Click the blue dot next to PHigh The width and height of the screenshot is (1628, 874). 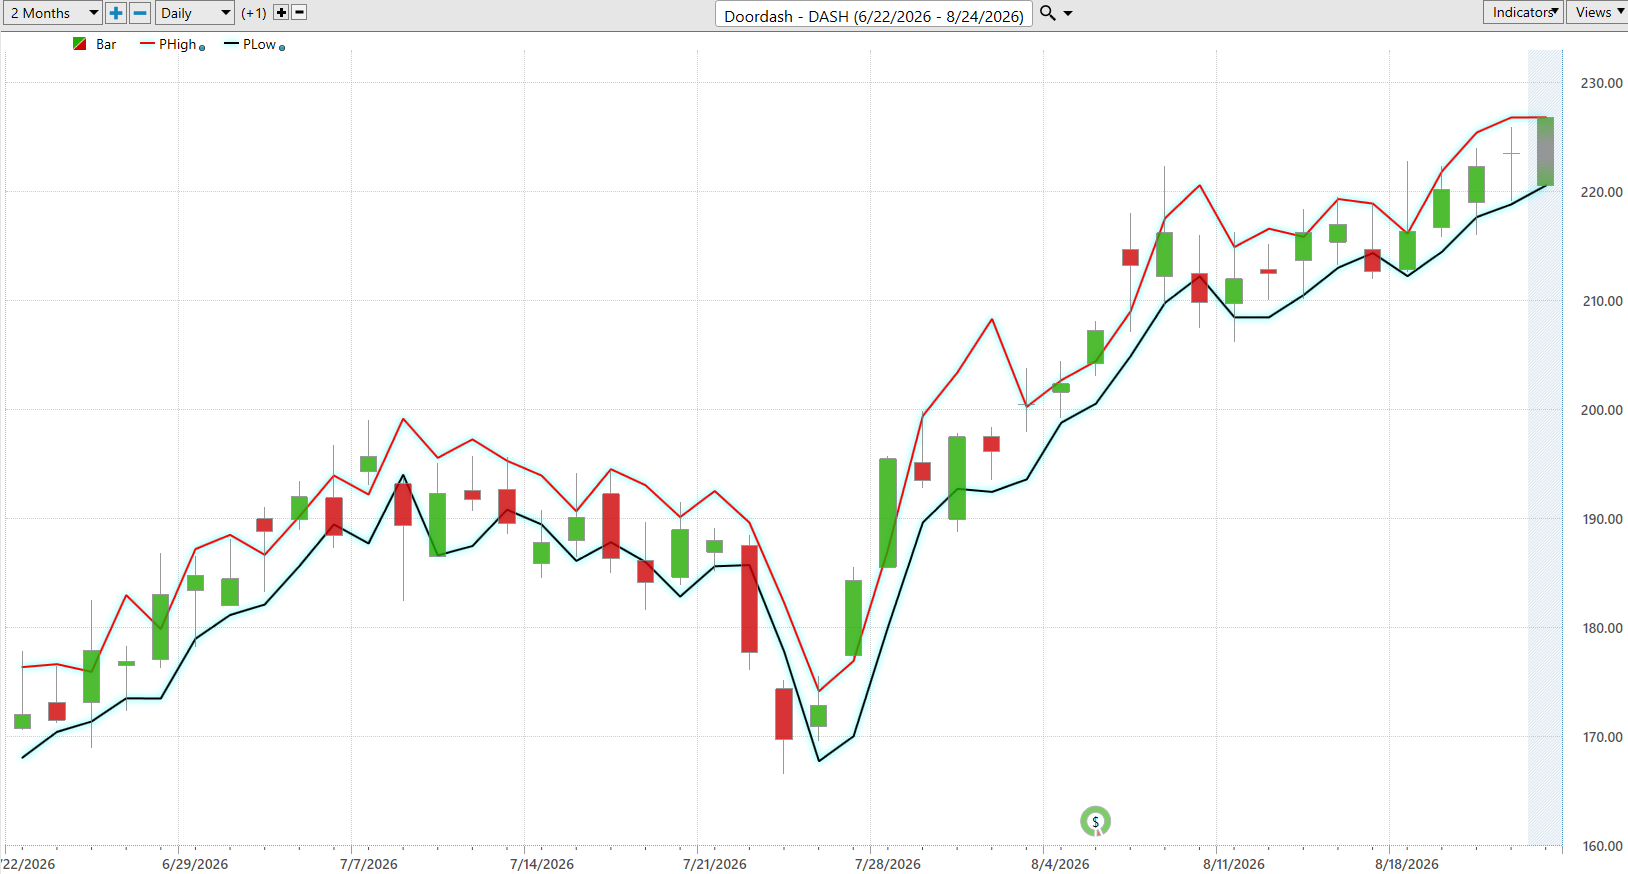pyautogui.click(x=202, y=48)
